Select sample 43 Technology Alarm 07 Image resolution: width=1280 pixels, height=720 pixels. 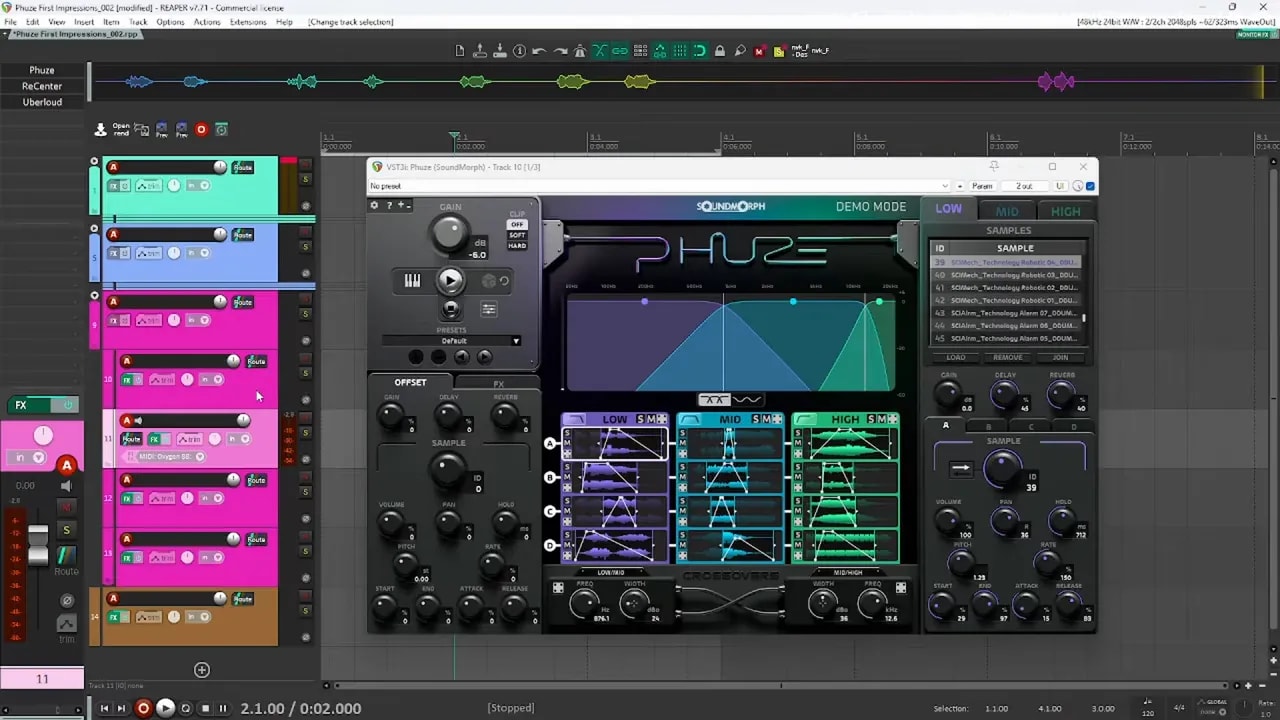tap(1005, 312)
